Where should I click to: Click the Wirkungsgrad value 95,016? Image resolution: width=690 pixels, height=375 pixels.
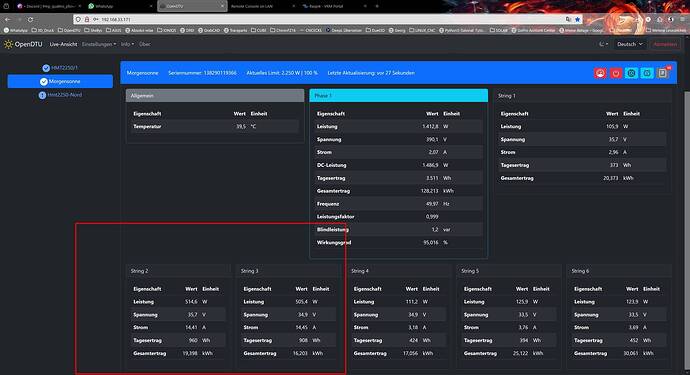431,243
